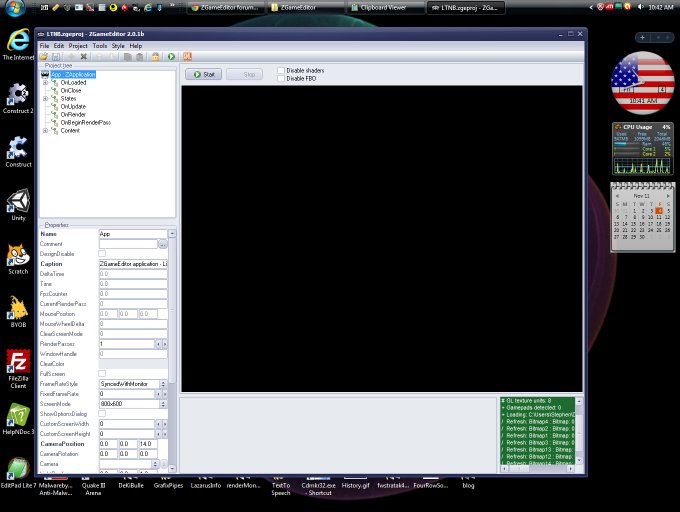Enable the Disable shaders checkbox
This screenshot has height=512, width=680.
(x=281, y=70)
